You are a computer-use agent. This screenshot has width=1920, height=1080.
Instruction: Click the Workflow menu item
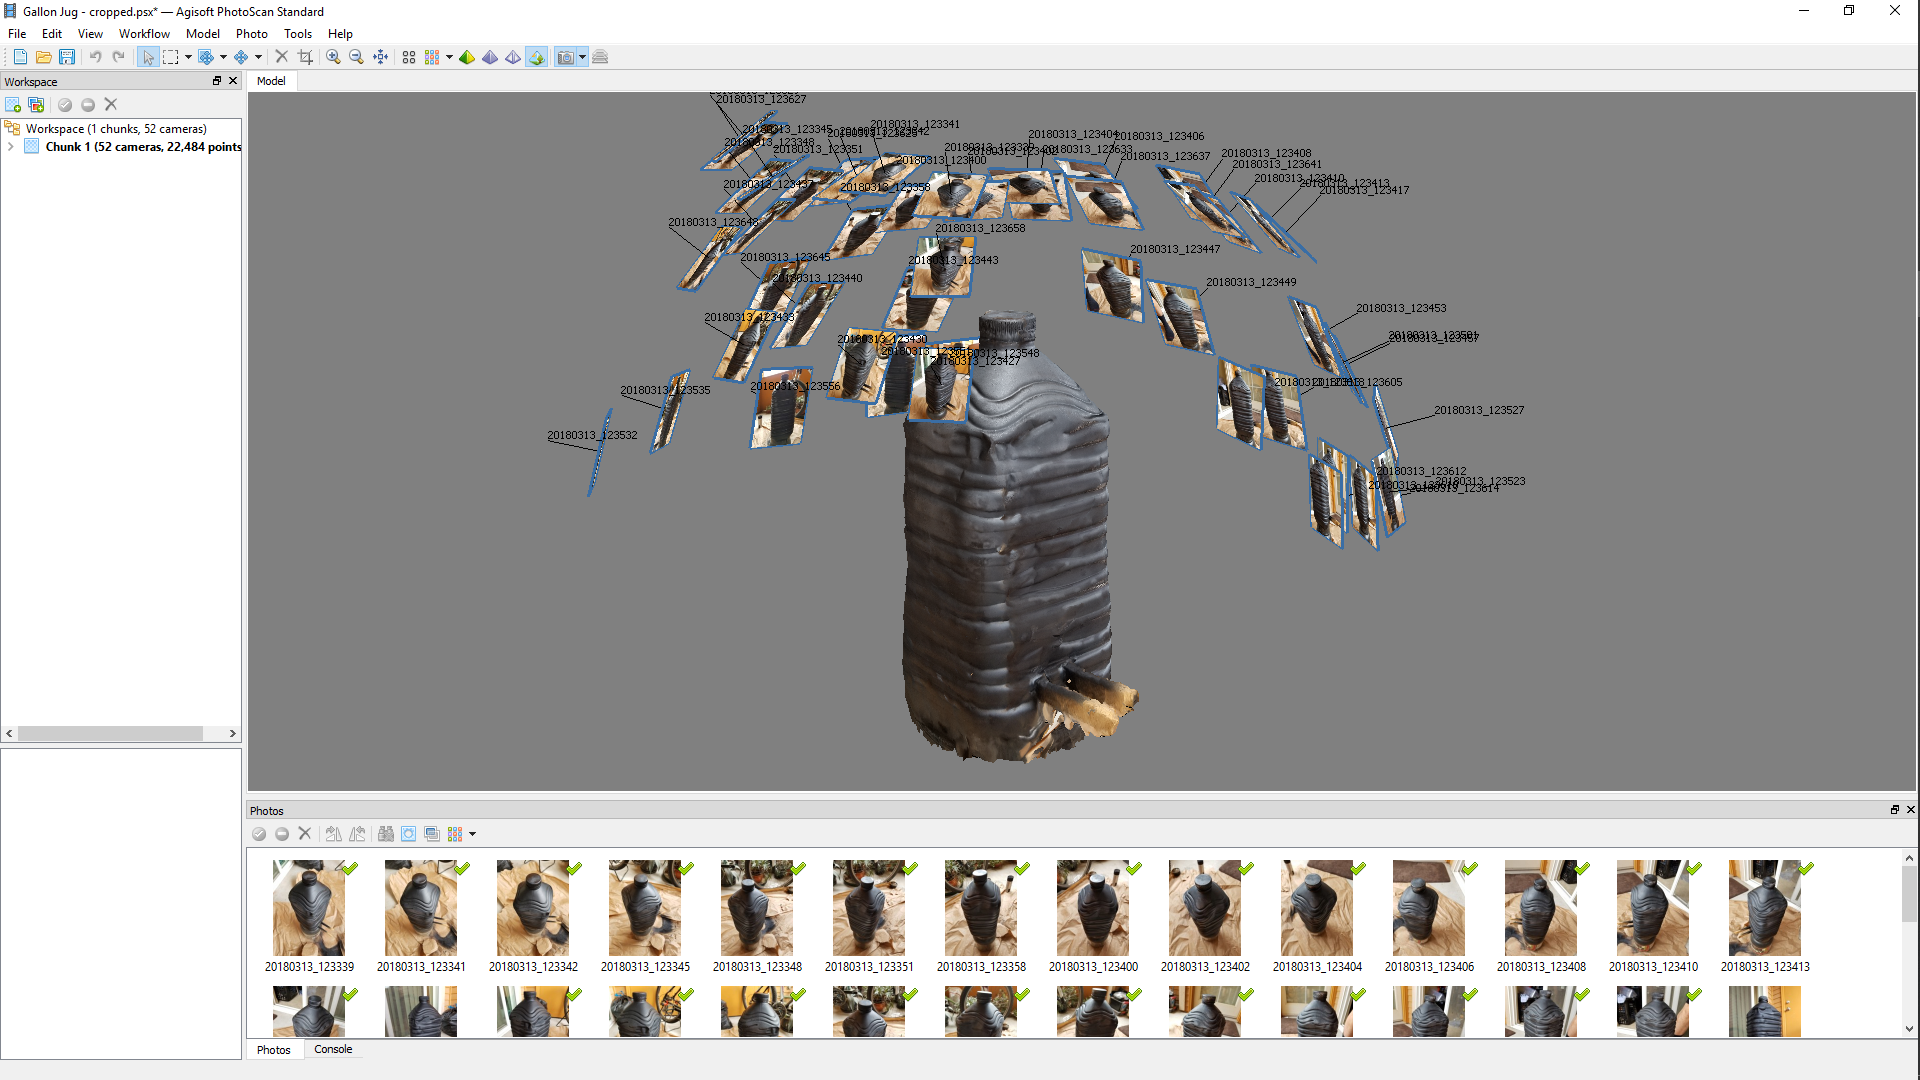(141, 33)
